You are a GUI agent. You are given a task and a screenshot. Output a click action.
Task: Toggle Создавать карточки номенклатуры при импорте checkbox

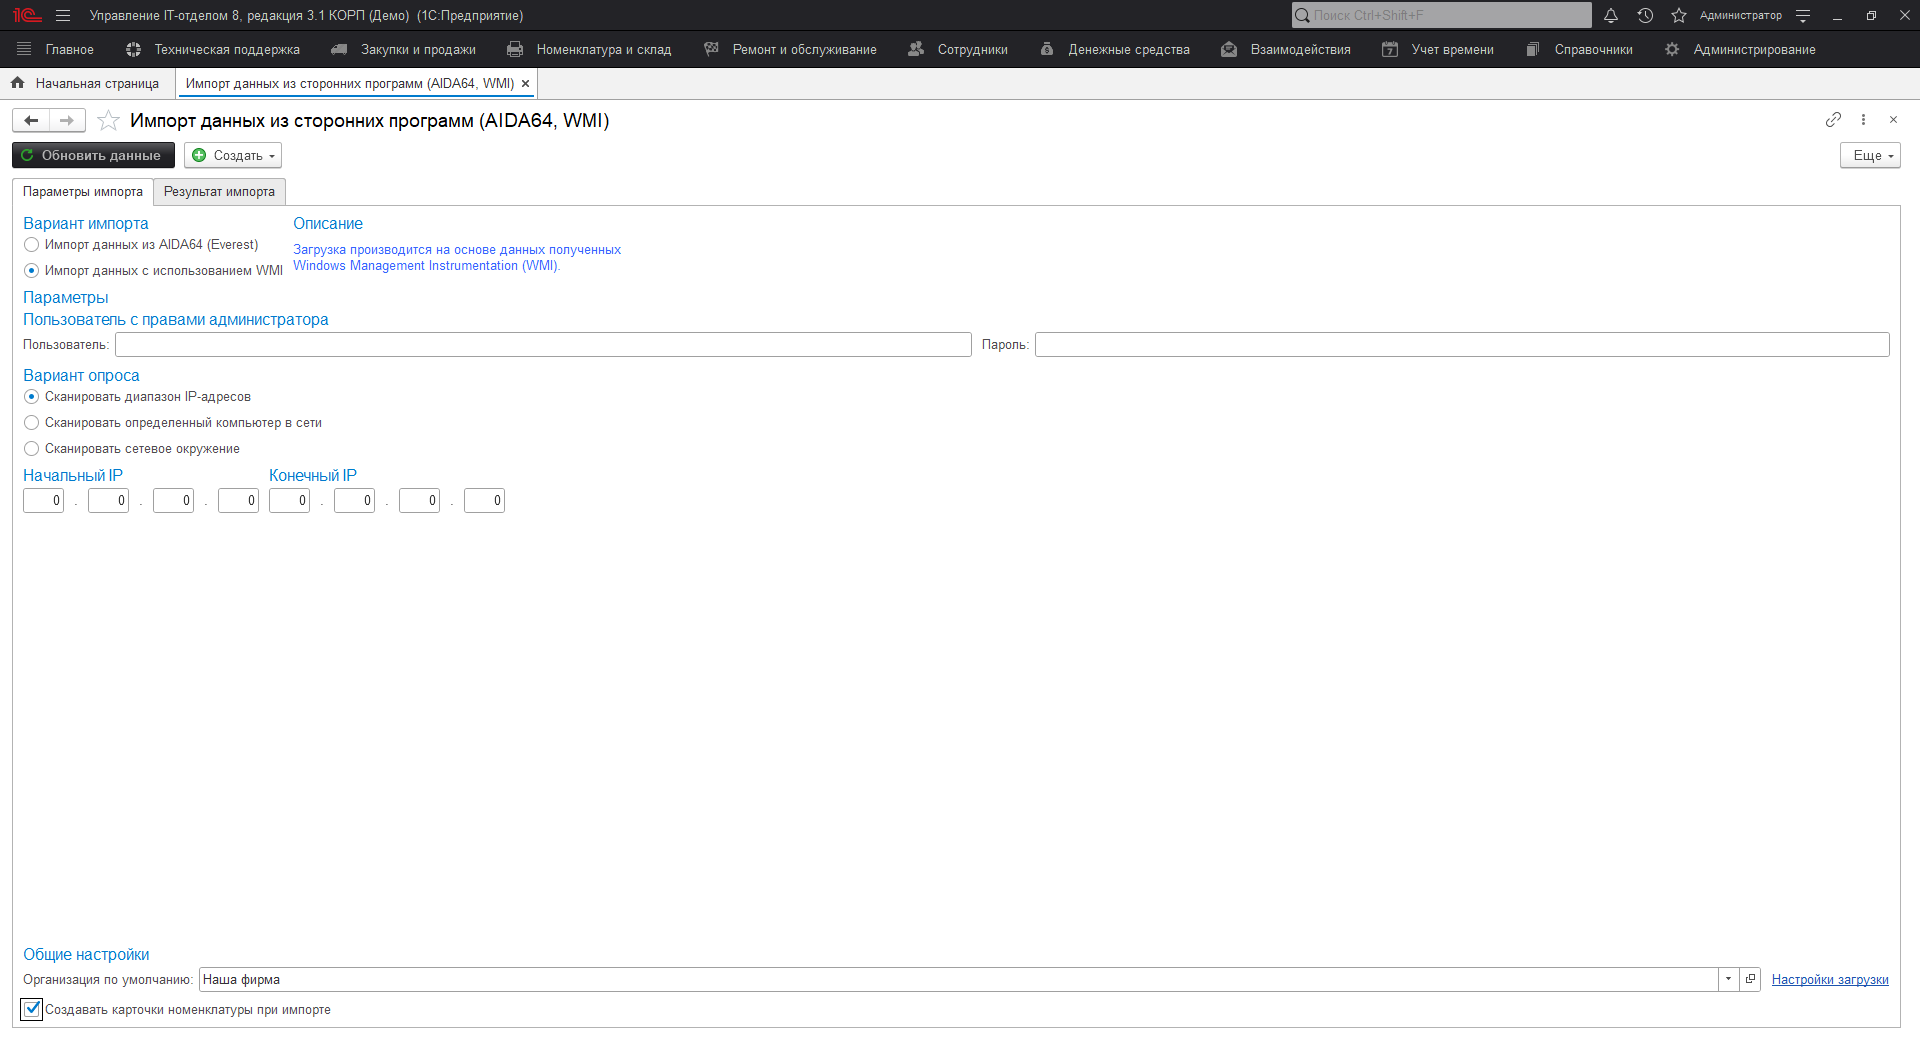pyautogui.click(x=33, y=1010)
